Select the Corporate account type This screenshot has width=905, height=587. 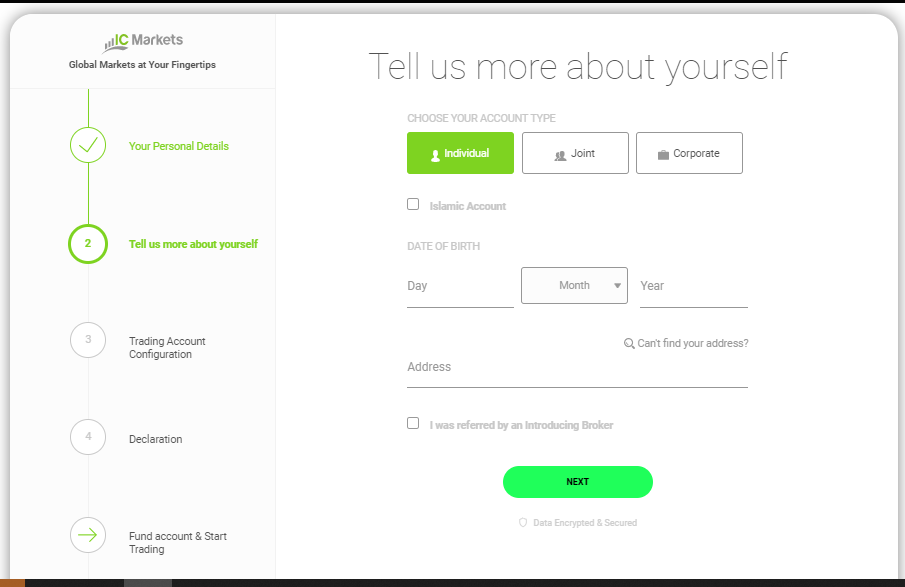coord(689,153)
